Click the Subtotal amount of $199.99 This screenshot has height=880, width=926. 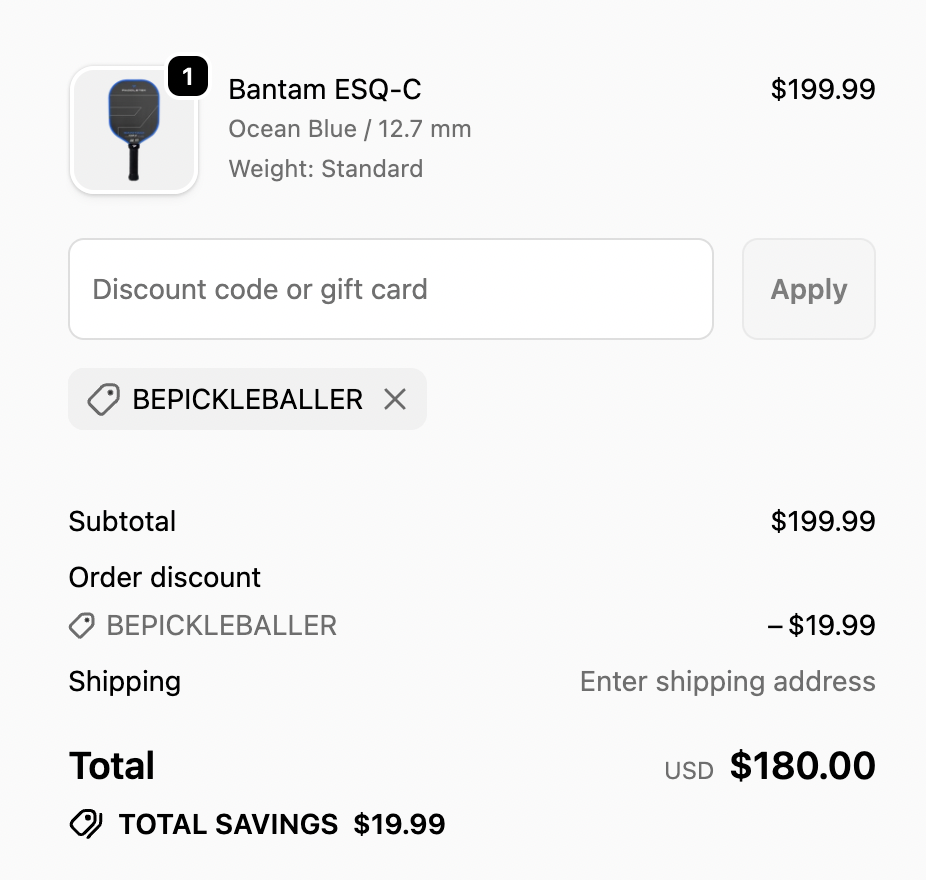(x=822, y=521)
